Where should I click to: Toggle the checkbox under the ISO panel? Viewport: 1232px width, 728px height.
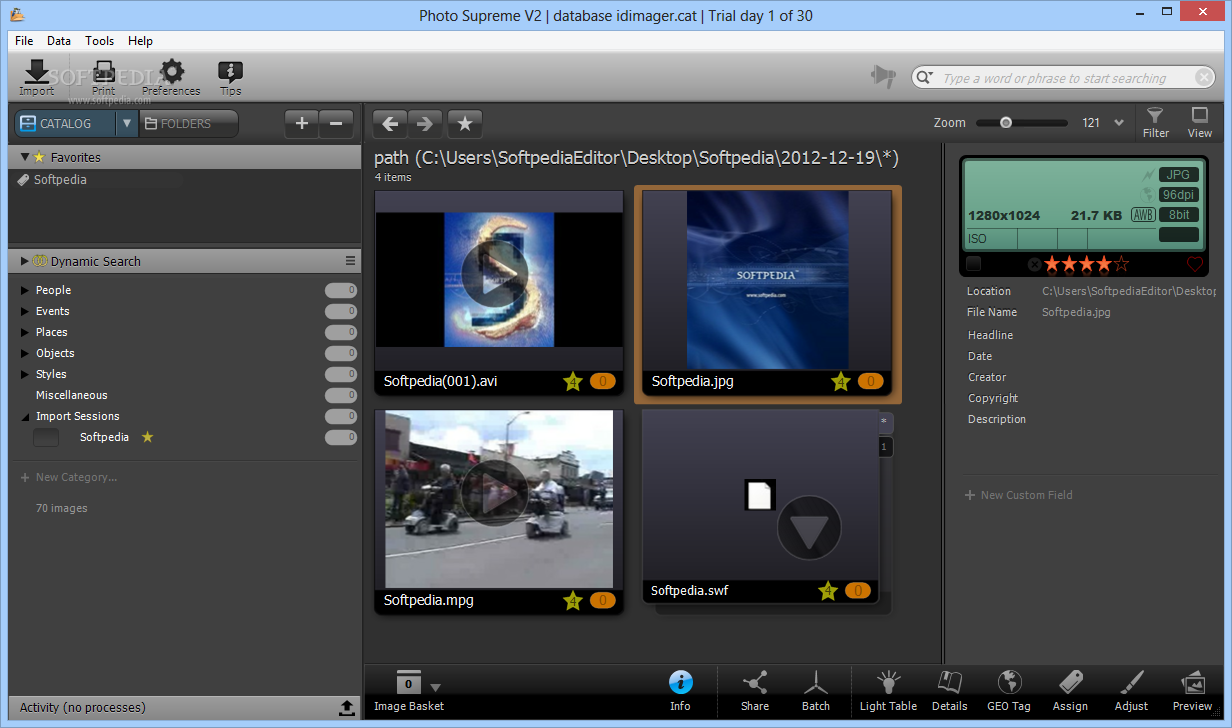coord(974,264)
